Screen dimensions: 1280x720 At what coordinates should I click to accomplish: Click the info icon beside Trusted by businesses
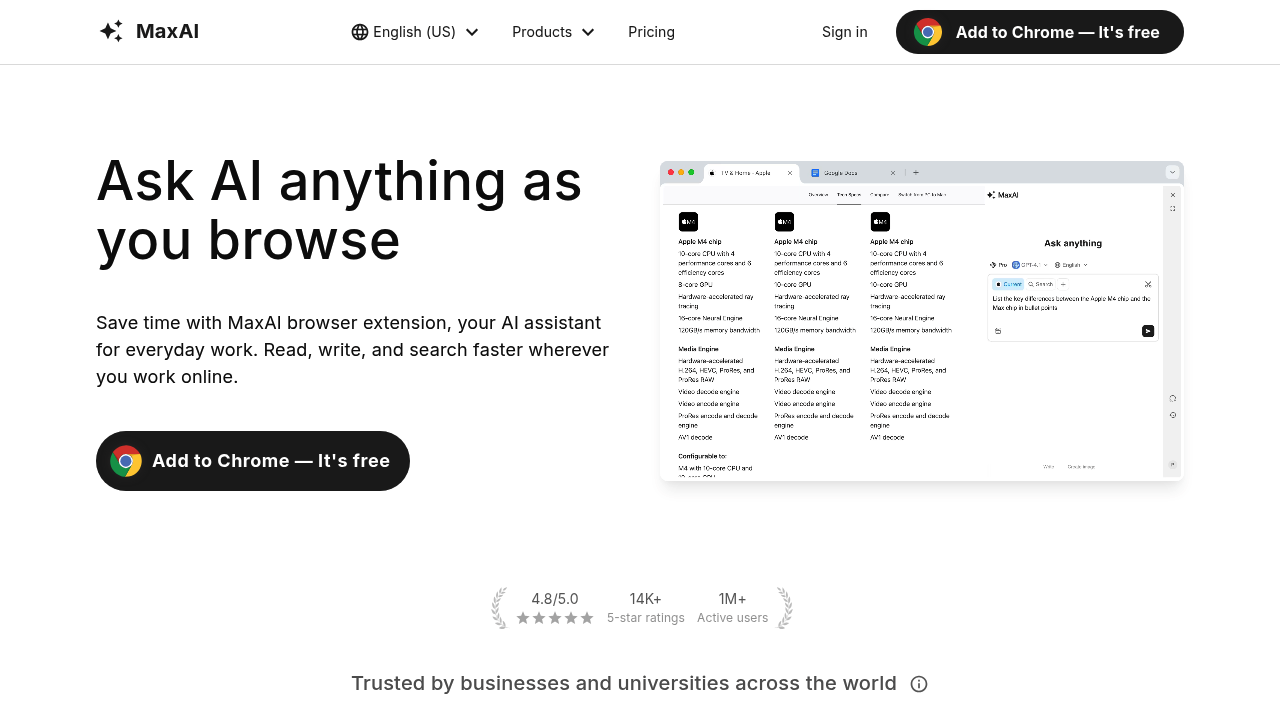pos(919,684)
